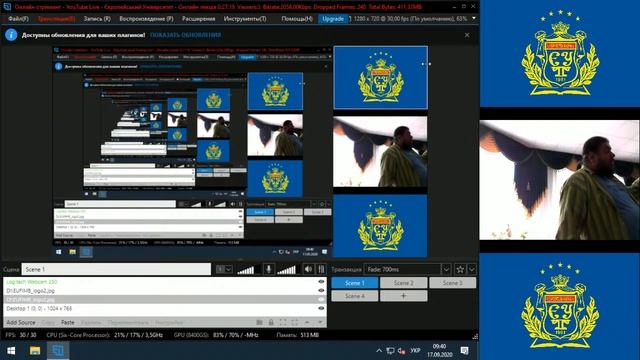
Task: Open the Помощь menu
Action: [297, 19]
